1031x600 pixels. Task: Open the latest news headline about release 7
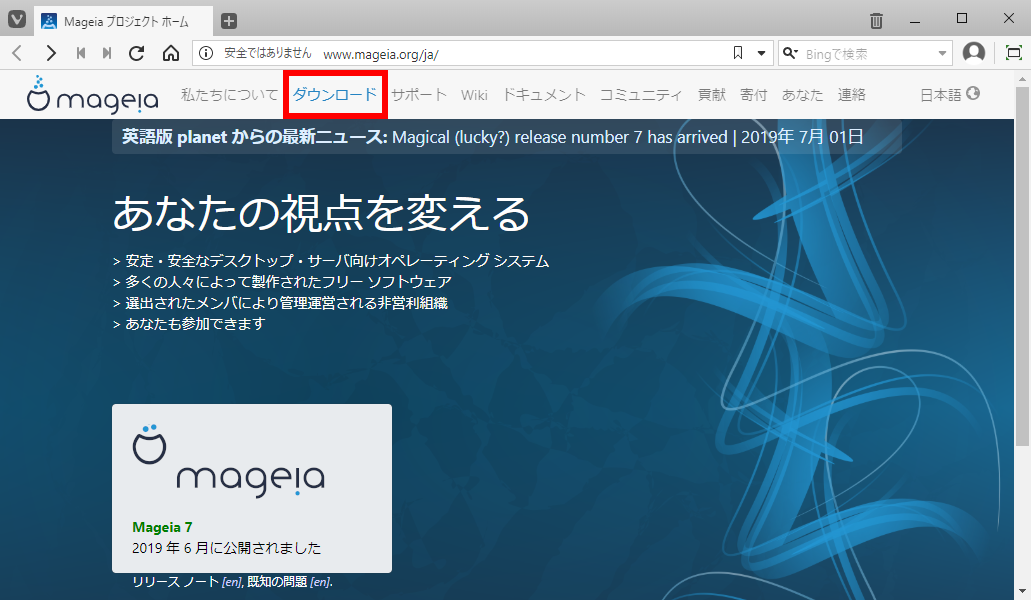(560, 137)
